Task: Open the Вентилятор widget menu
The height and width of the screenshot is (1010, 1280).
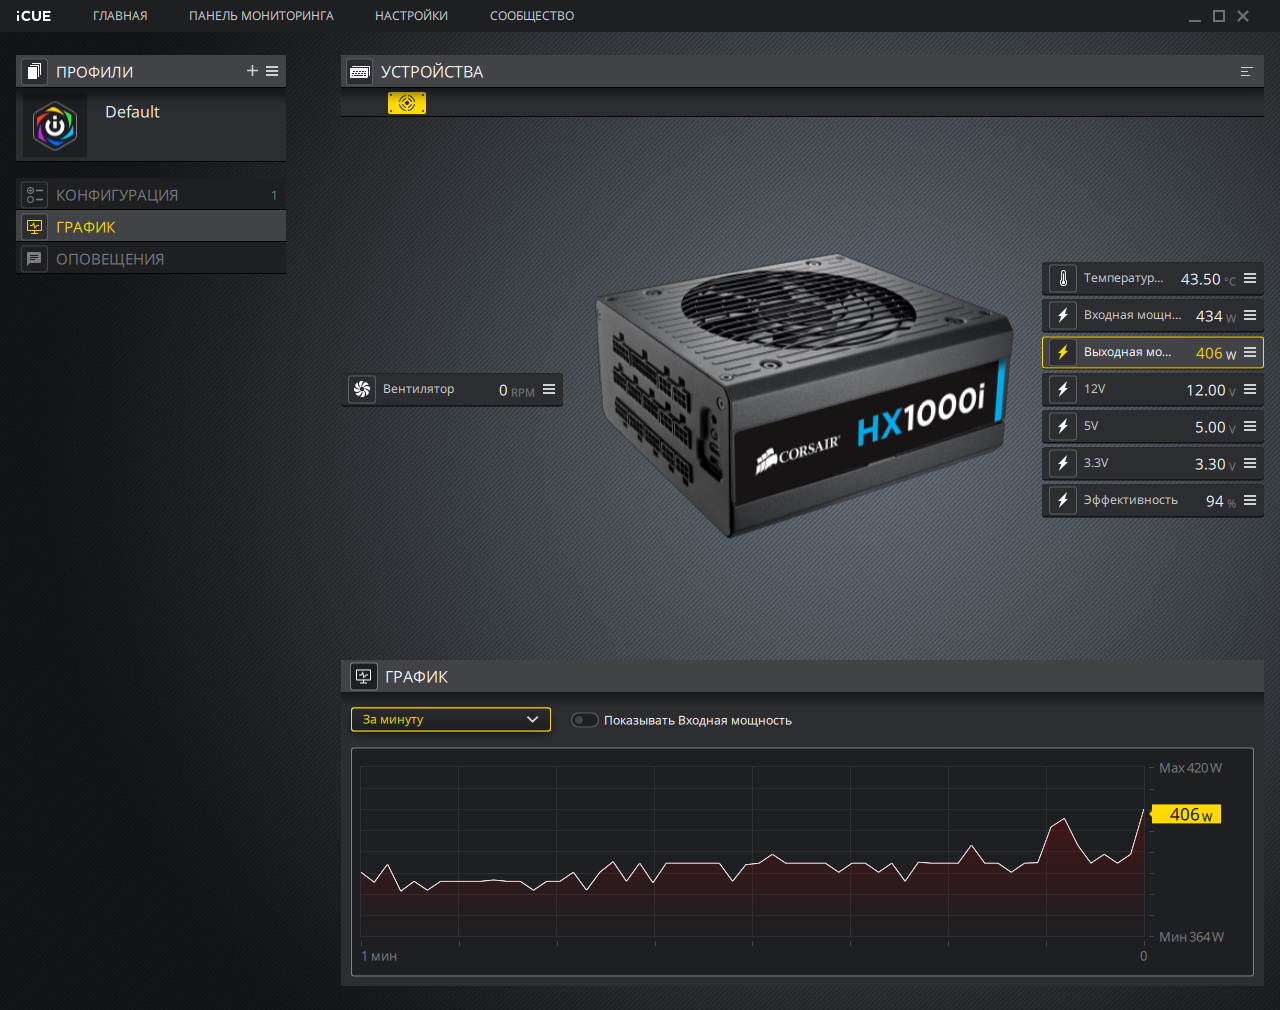Action: point(549,389)
